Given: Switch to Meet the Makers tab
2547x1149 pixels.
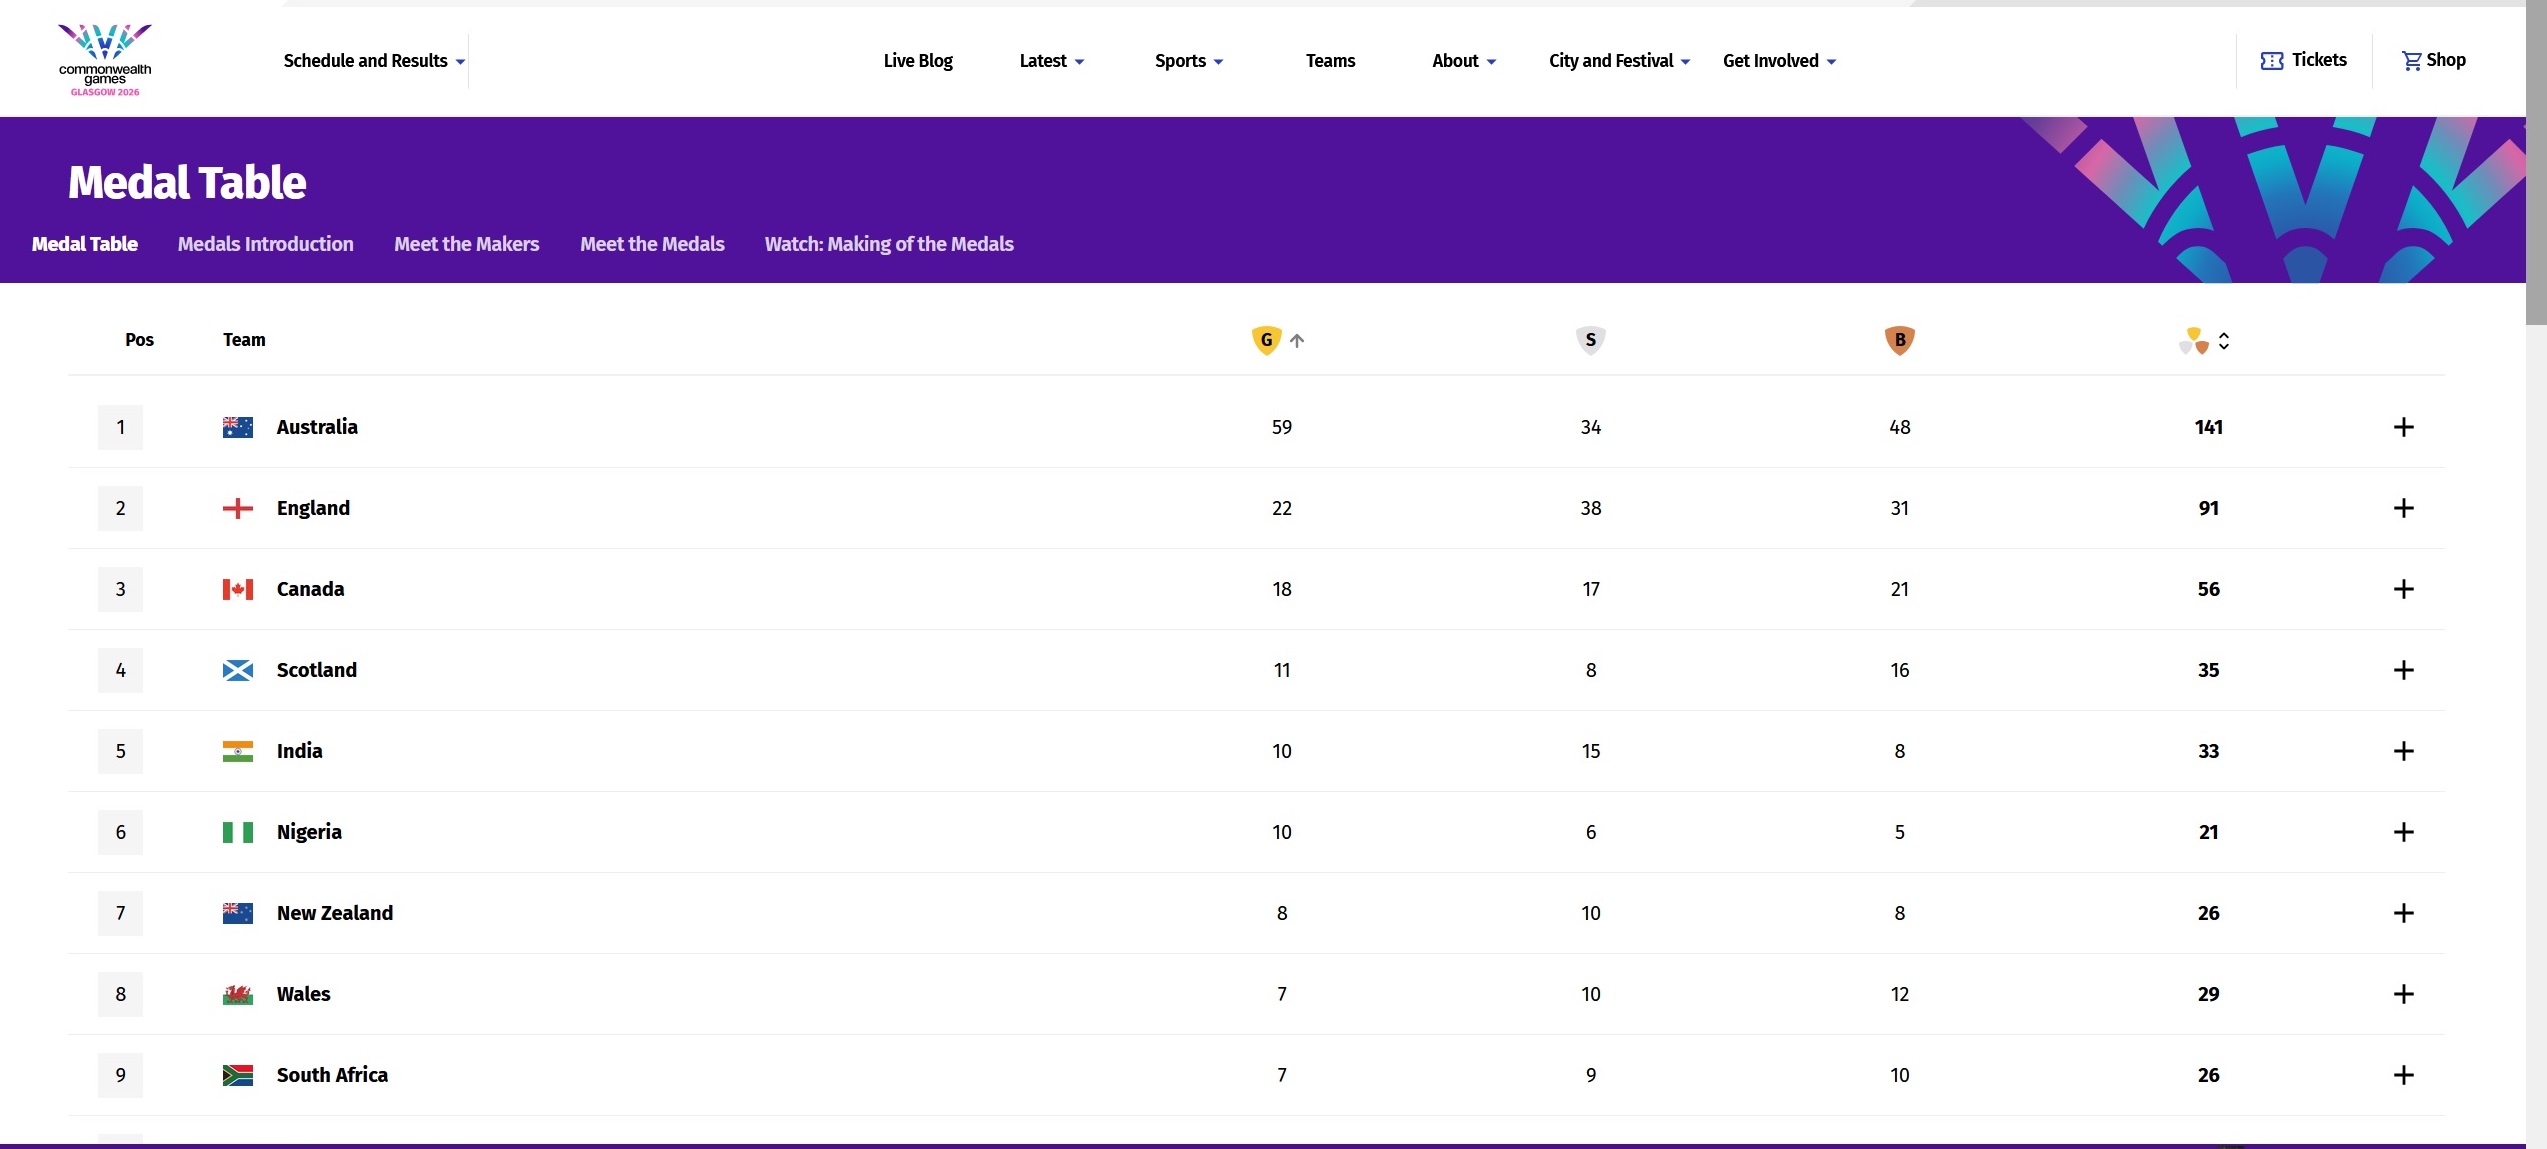Looking at the screenshot, I should pyautogui.click(x=467, y=244).
